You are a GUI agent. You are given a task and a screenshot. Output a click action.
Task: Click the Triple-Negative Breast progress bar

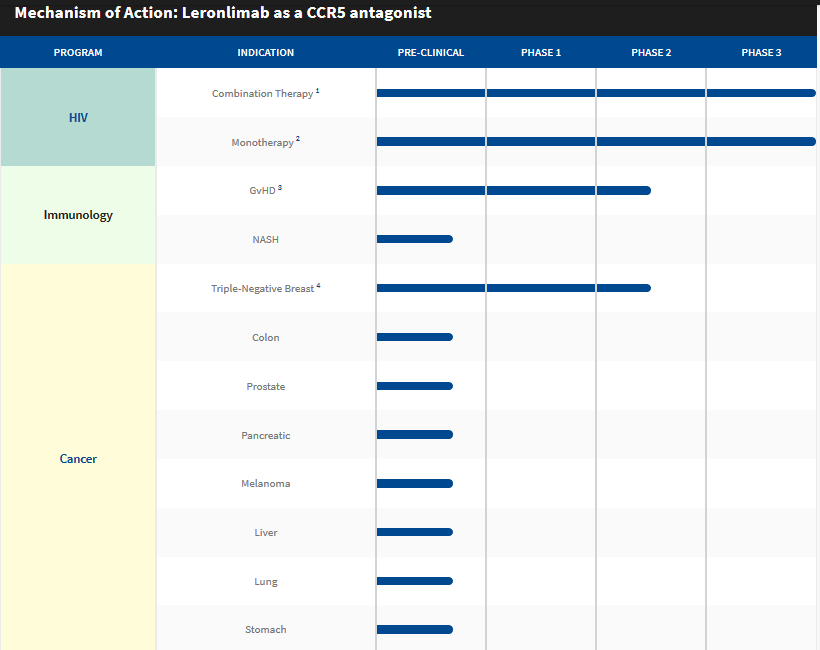pyautogui.click(x=514, y=288)
